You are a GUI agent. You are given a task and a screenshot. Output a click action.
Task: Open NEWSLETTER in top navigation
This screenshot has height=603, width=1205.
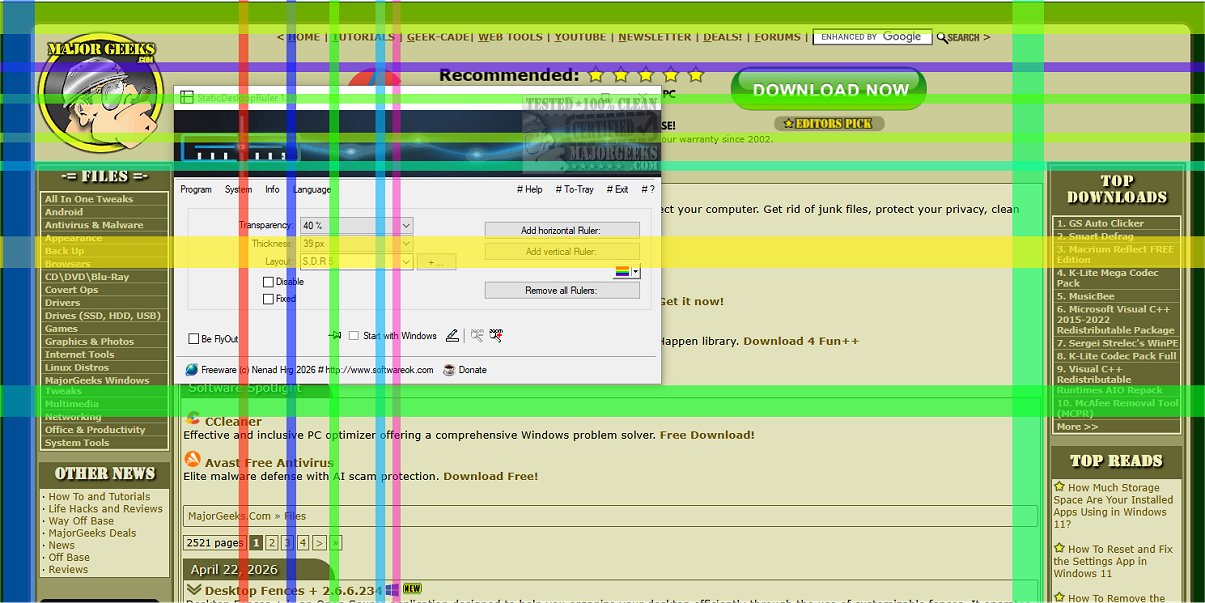tap(655, 37)
